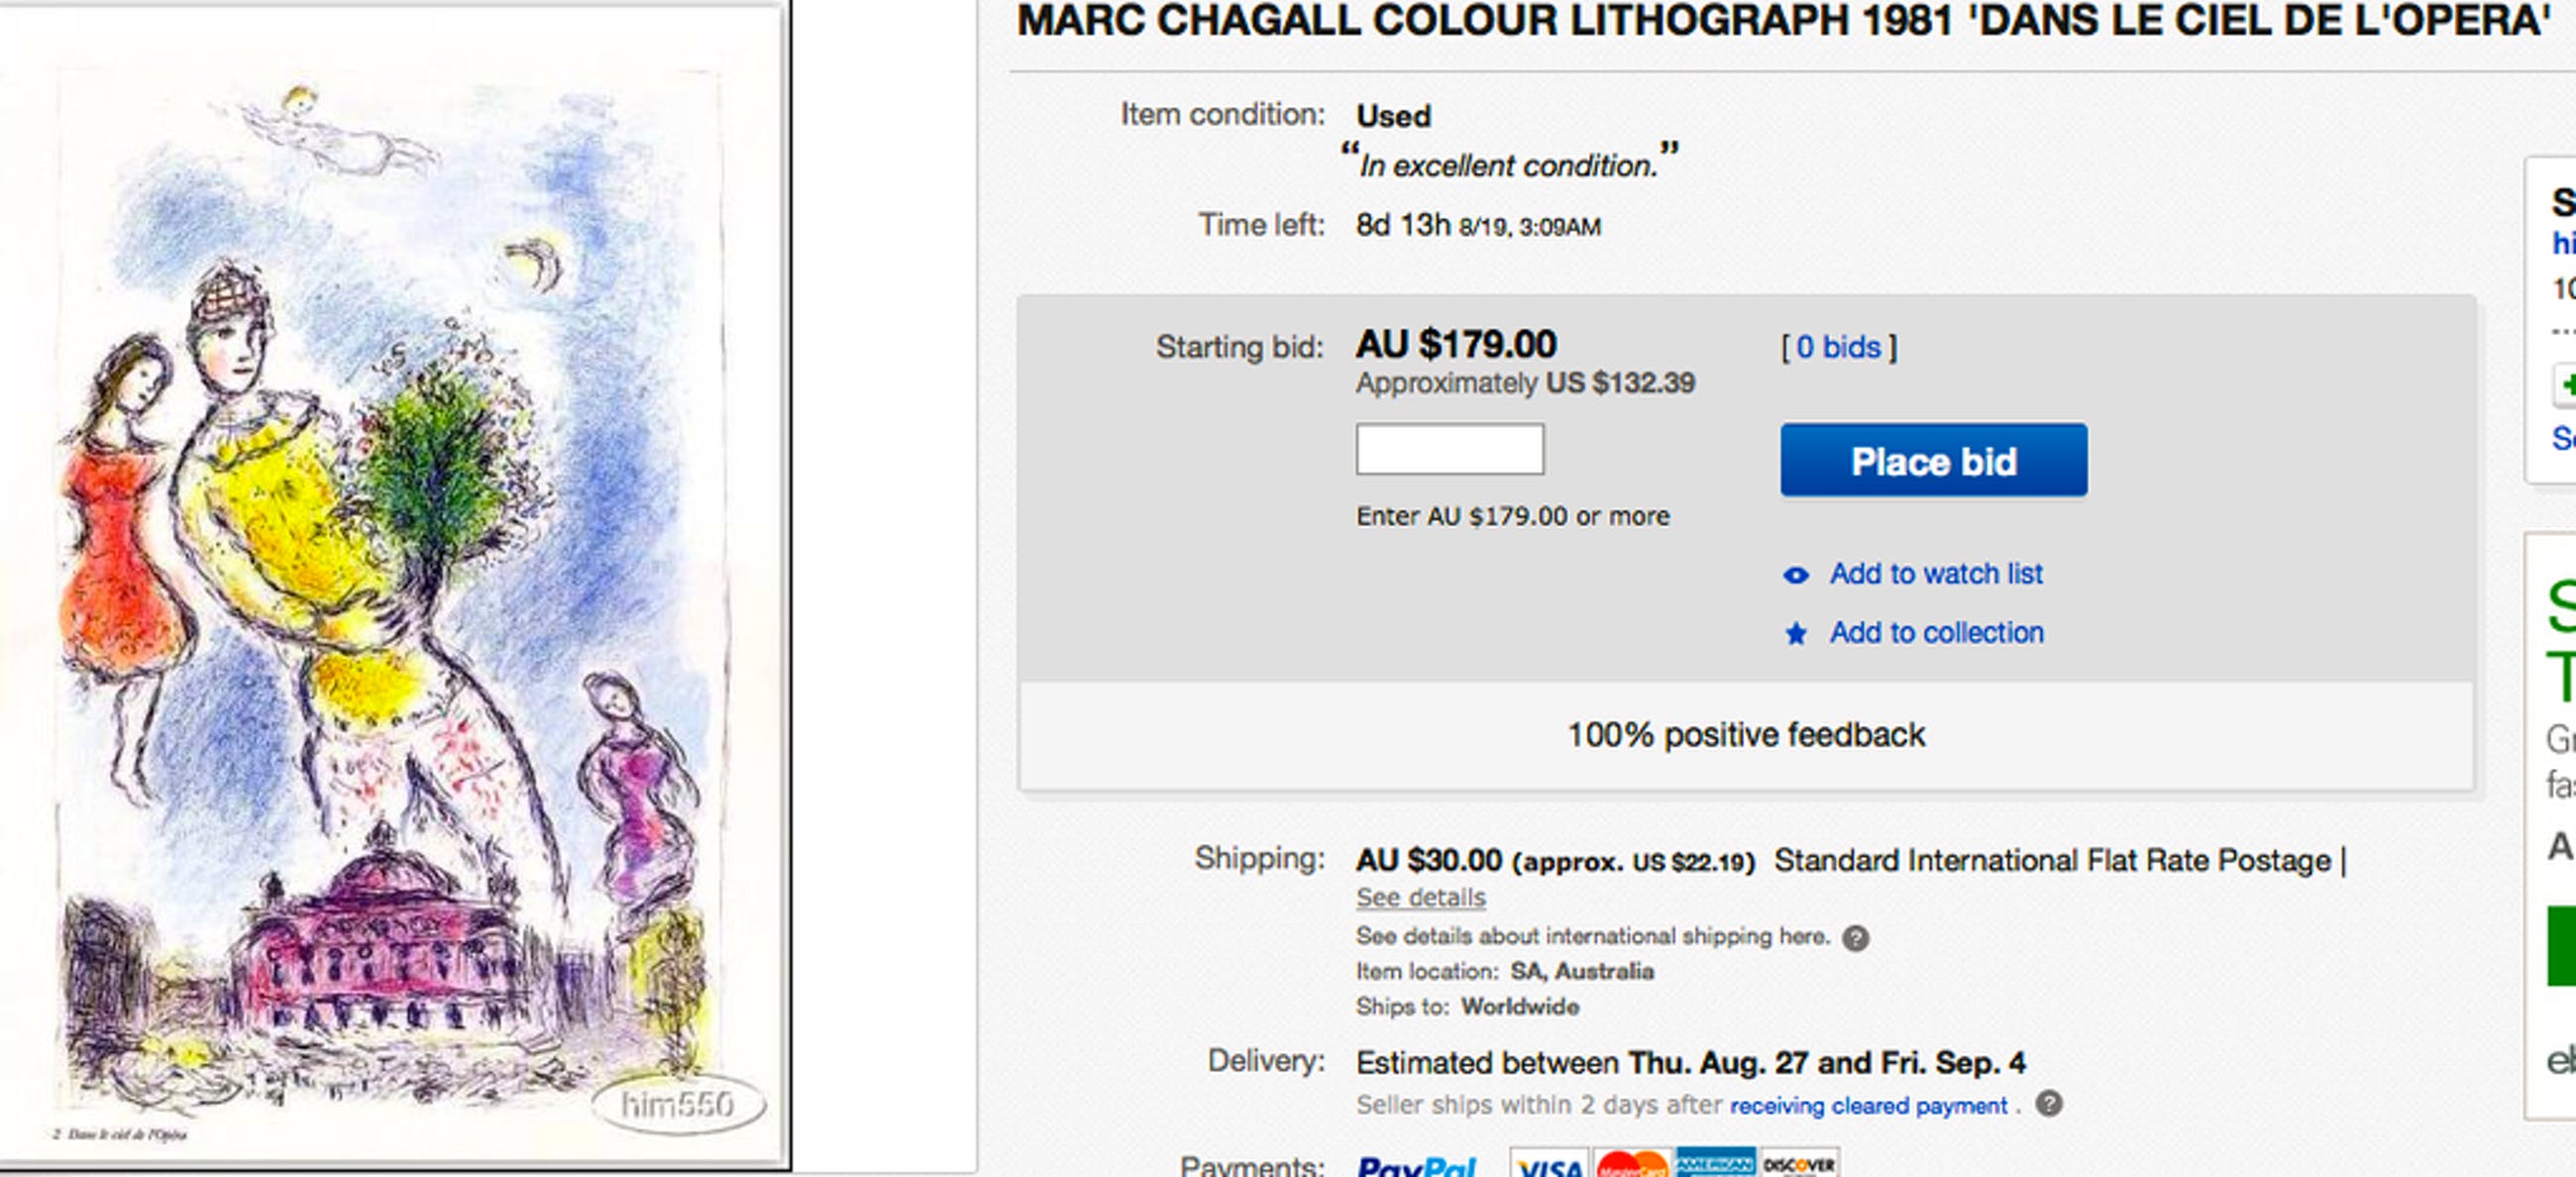Open the 0 bids link

pos(1838,347)
